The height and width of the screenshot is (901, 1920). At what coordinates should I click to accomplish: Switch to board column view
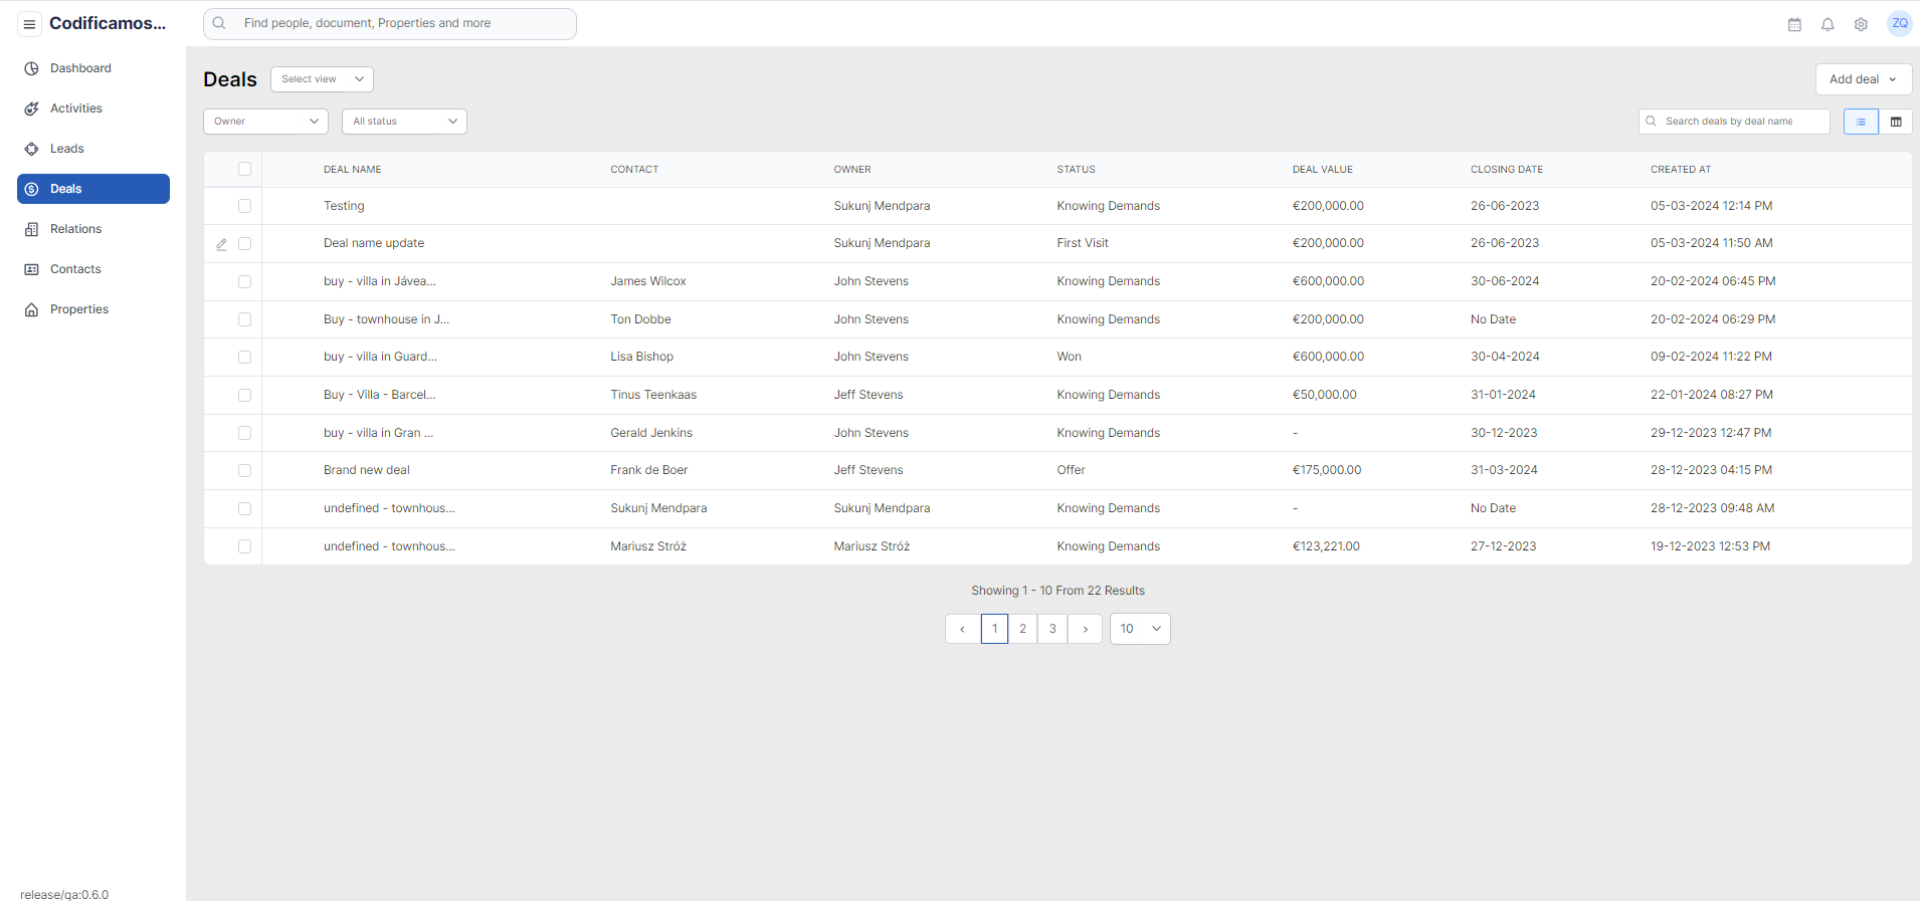click(1895, 121)
